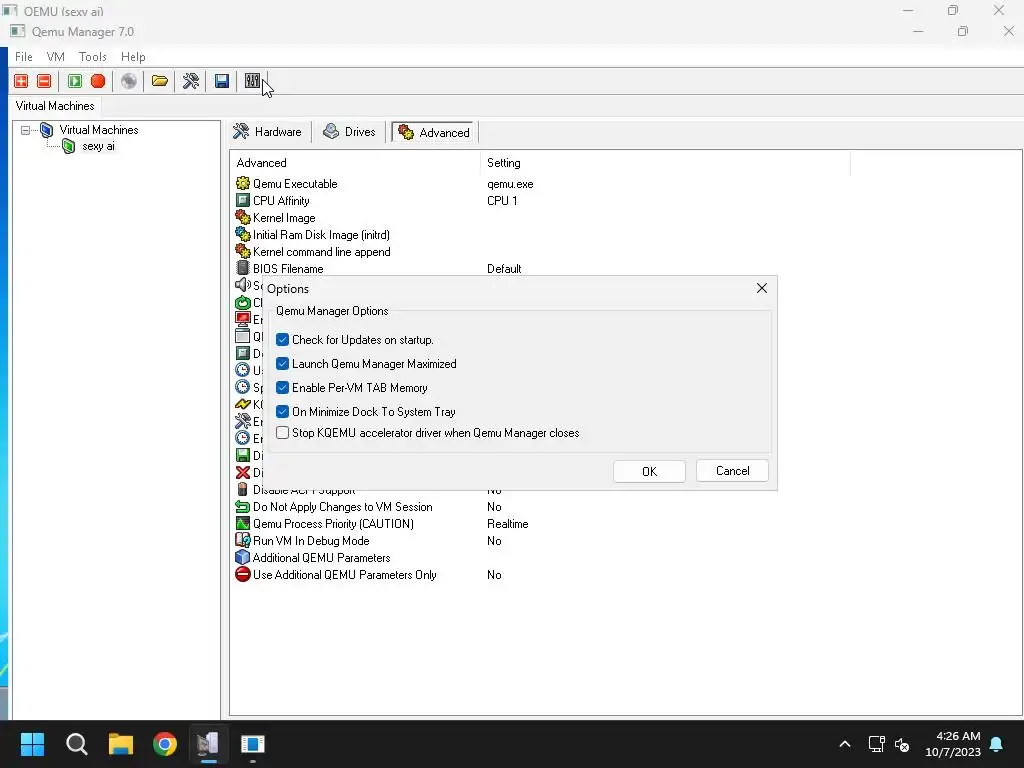Click the blue floppy disk save icon
The height and width of the screenshot is (768, 1024).
[x=222, y=81]
